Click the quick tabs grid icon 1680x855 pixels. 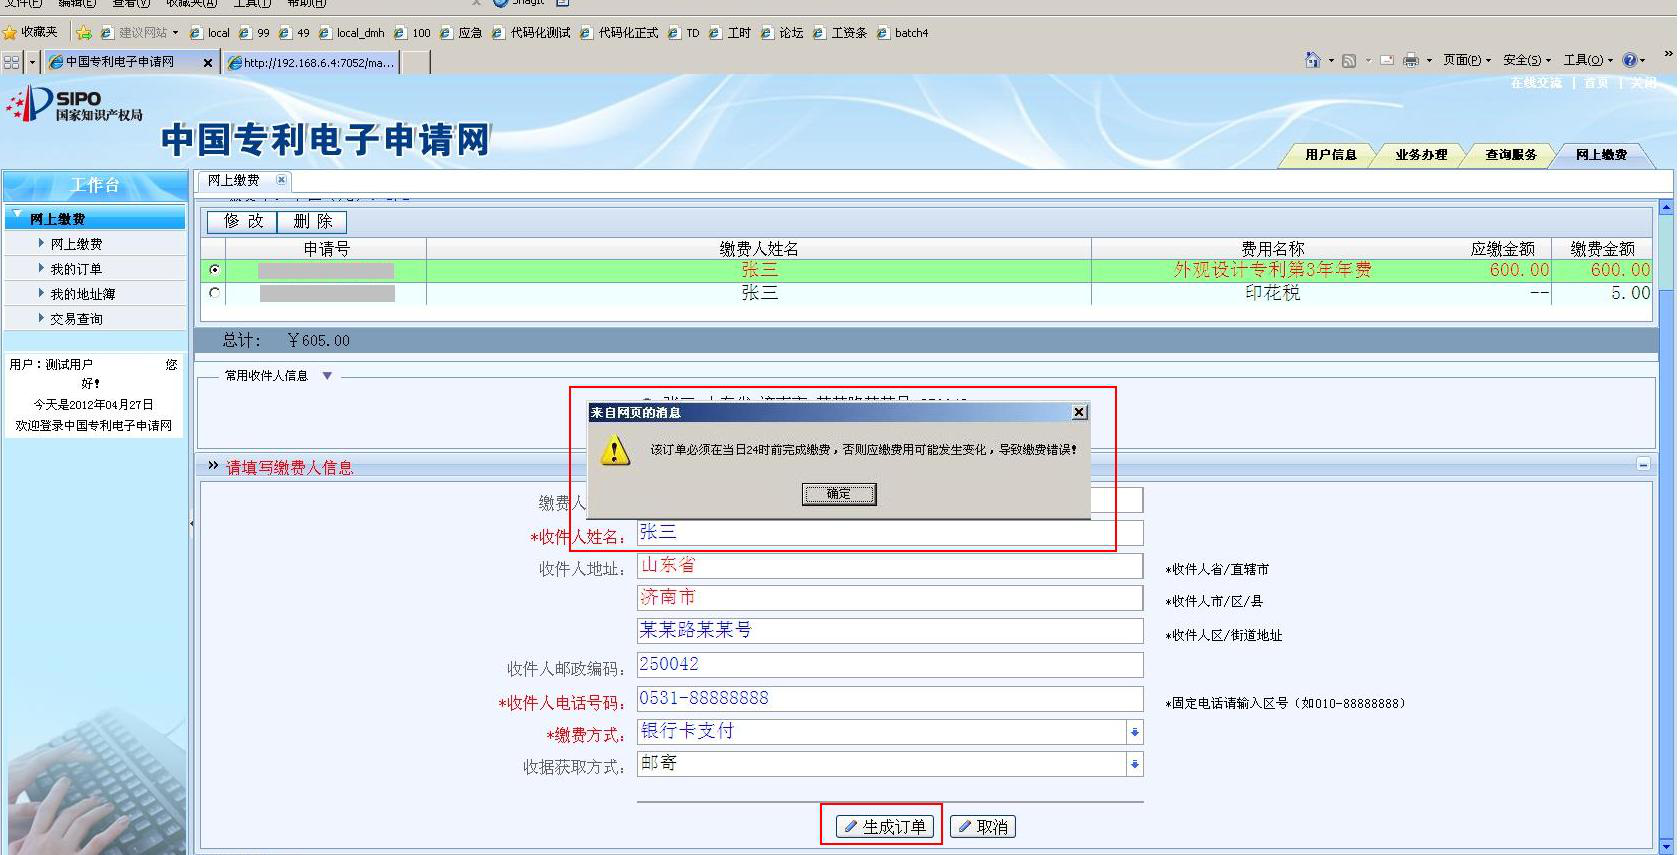[12, 62]
